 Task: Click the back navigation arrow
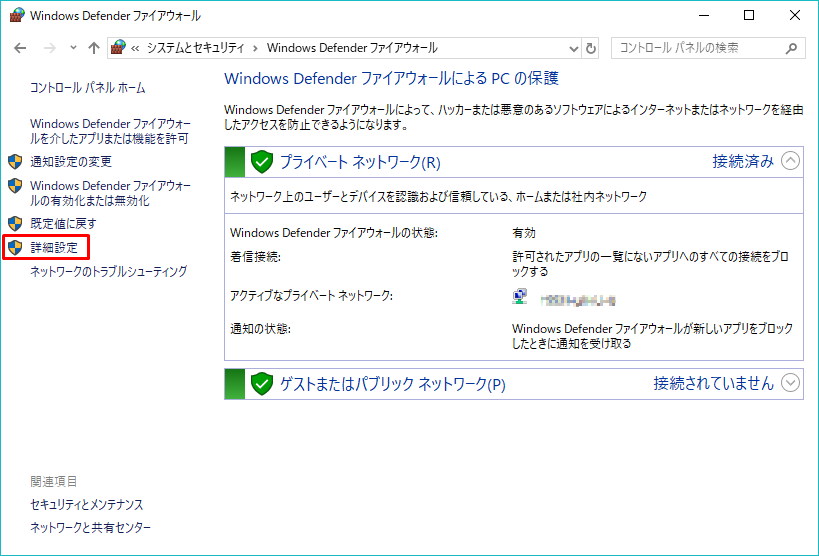pos(20,48)
